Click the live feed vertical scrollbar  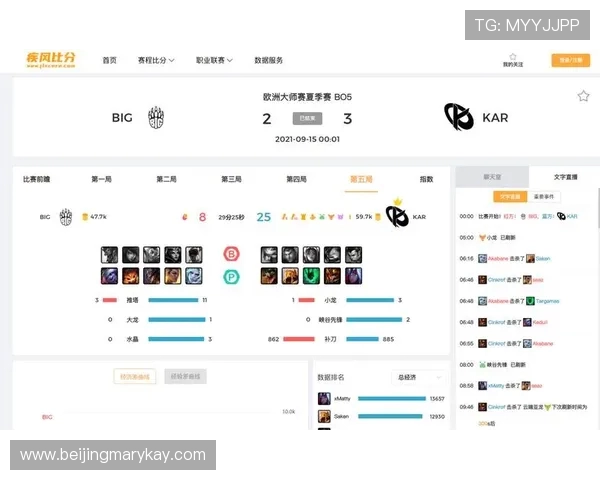coord(598,209)
